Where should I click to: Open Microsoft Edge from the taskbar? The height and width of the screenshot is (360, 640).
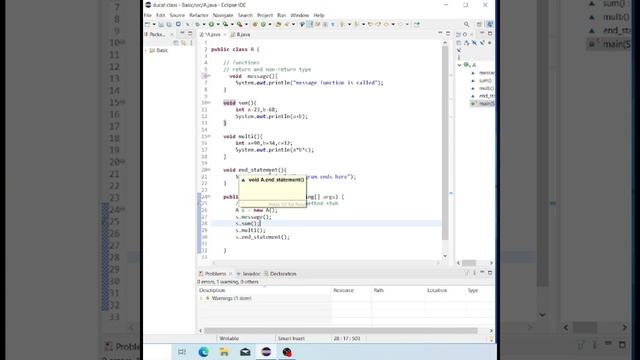point(203,352)
